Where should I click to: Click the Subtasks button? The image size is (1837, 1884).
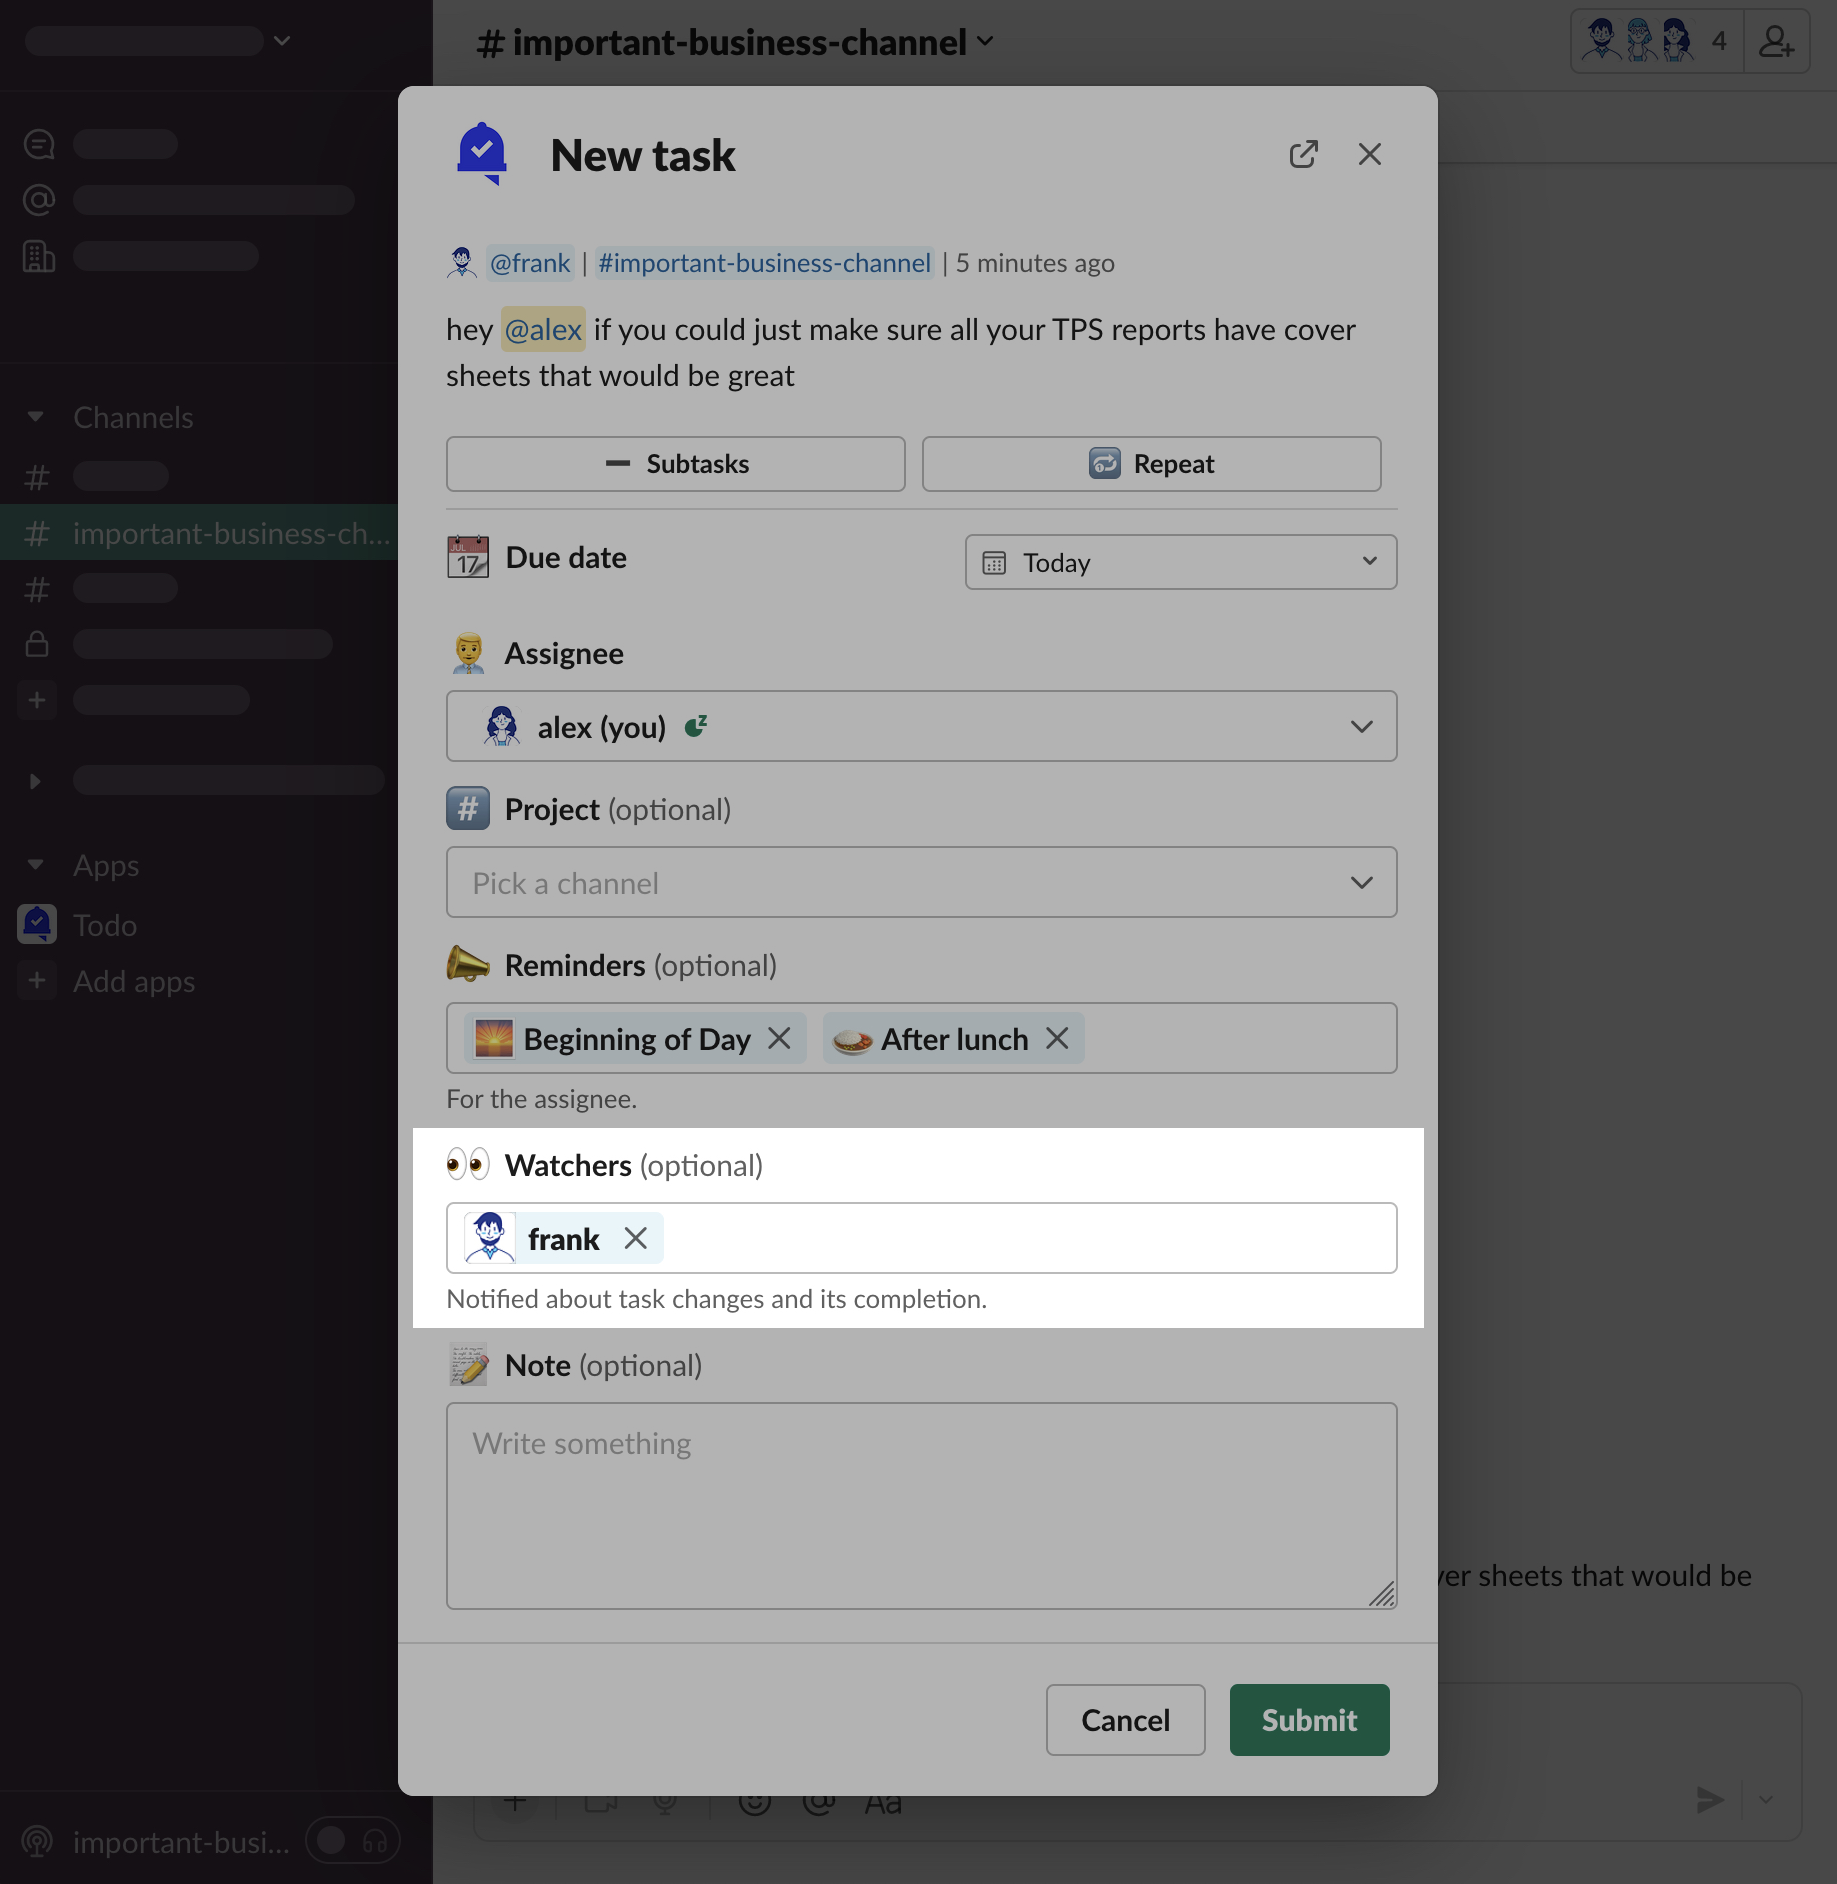click(676, 464)
